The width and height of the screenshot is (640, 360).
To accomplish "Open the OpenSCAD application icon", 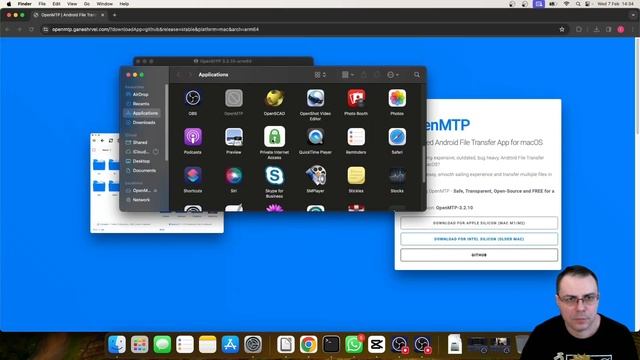I will (x=274, y=98).
